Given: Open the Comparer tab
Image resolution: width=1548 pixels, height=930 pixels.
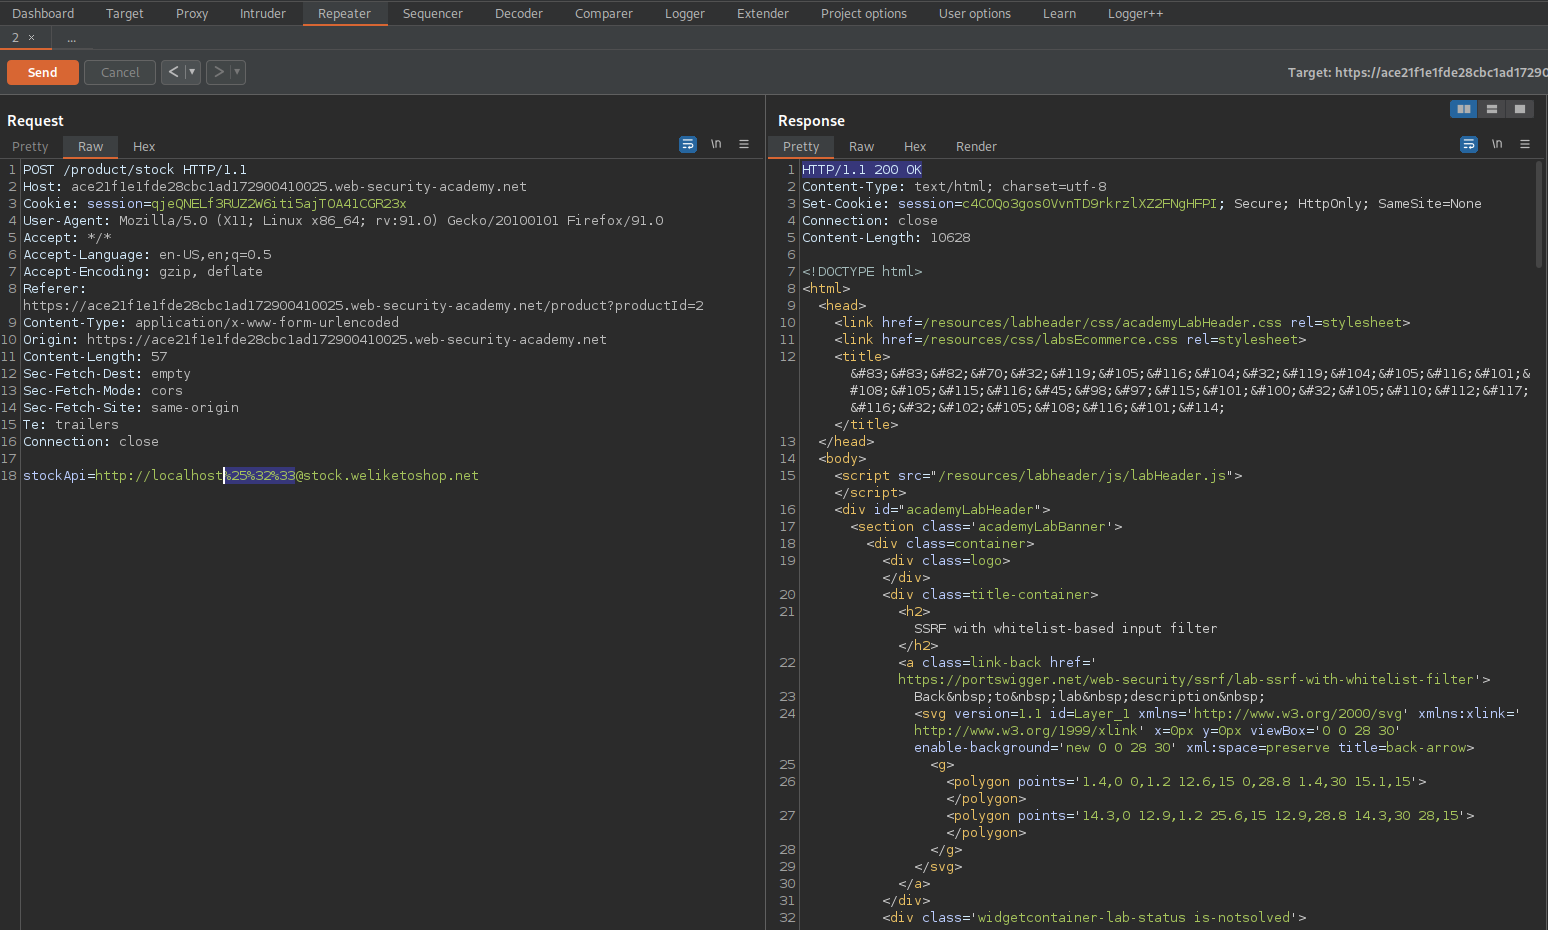Looking at the screenshot, I should (604, 13).
